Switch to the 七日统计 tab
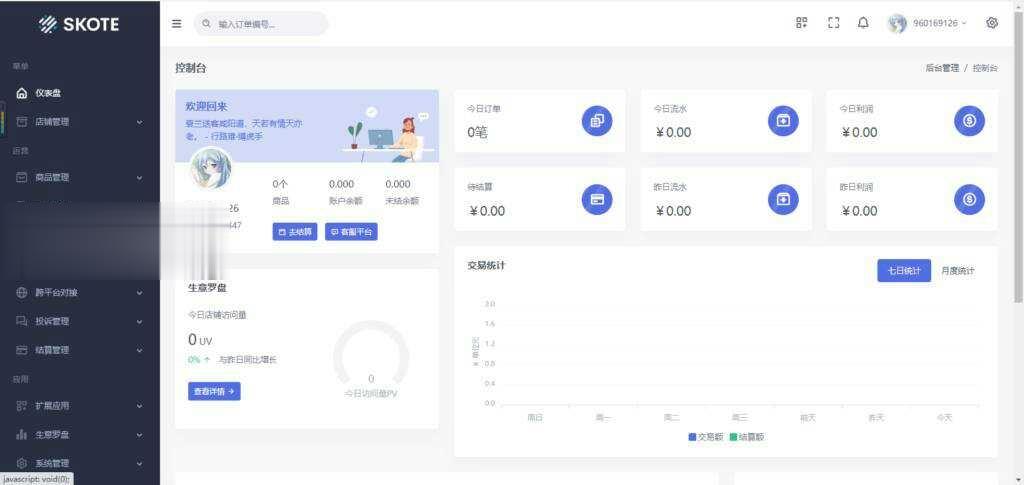The width and height of the screenshot is (1024, 485). [x=904, y=271]
